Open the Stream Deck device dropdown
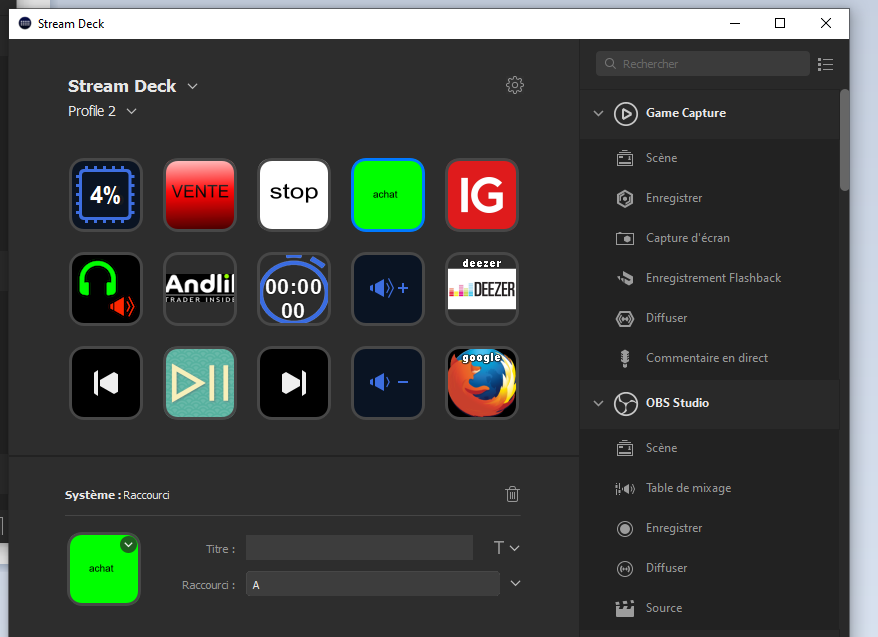The width and height of the screenshot is (878, 637). point(193,86)
